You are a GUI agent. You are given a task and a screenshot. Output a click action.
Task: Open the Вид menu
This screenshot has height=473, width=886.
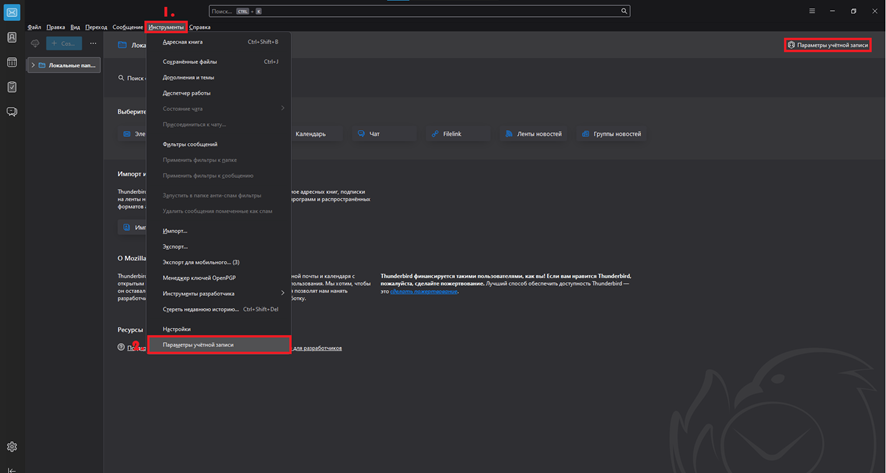(x=75, y=27)
